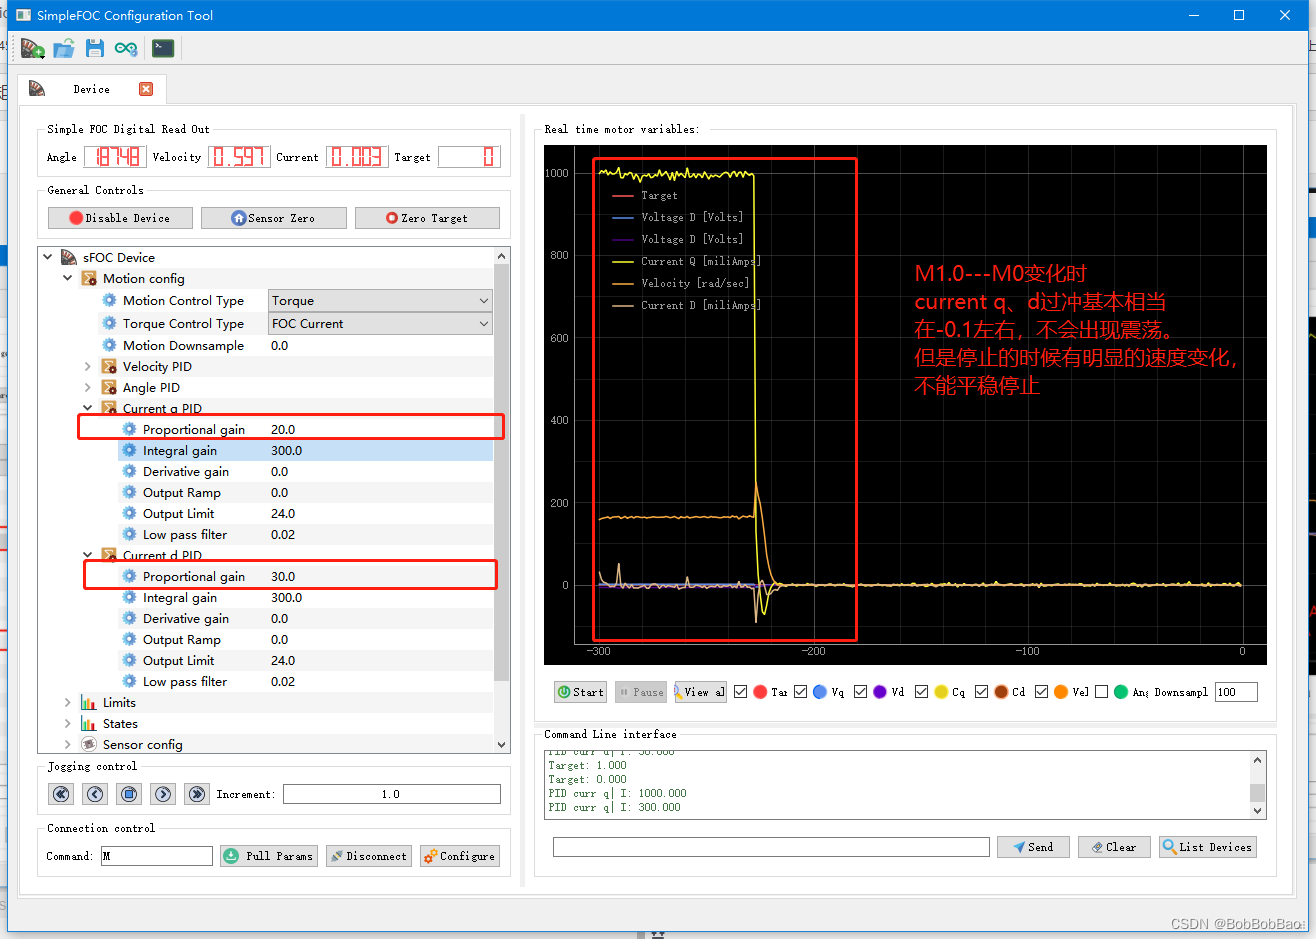Open a configuration file with the folder icon
Image resolution: width=1316 pixels, height=939 pixels.
click(x=64, y=48)
